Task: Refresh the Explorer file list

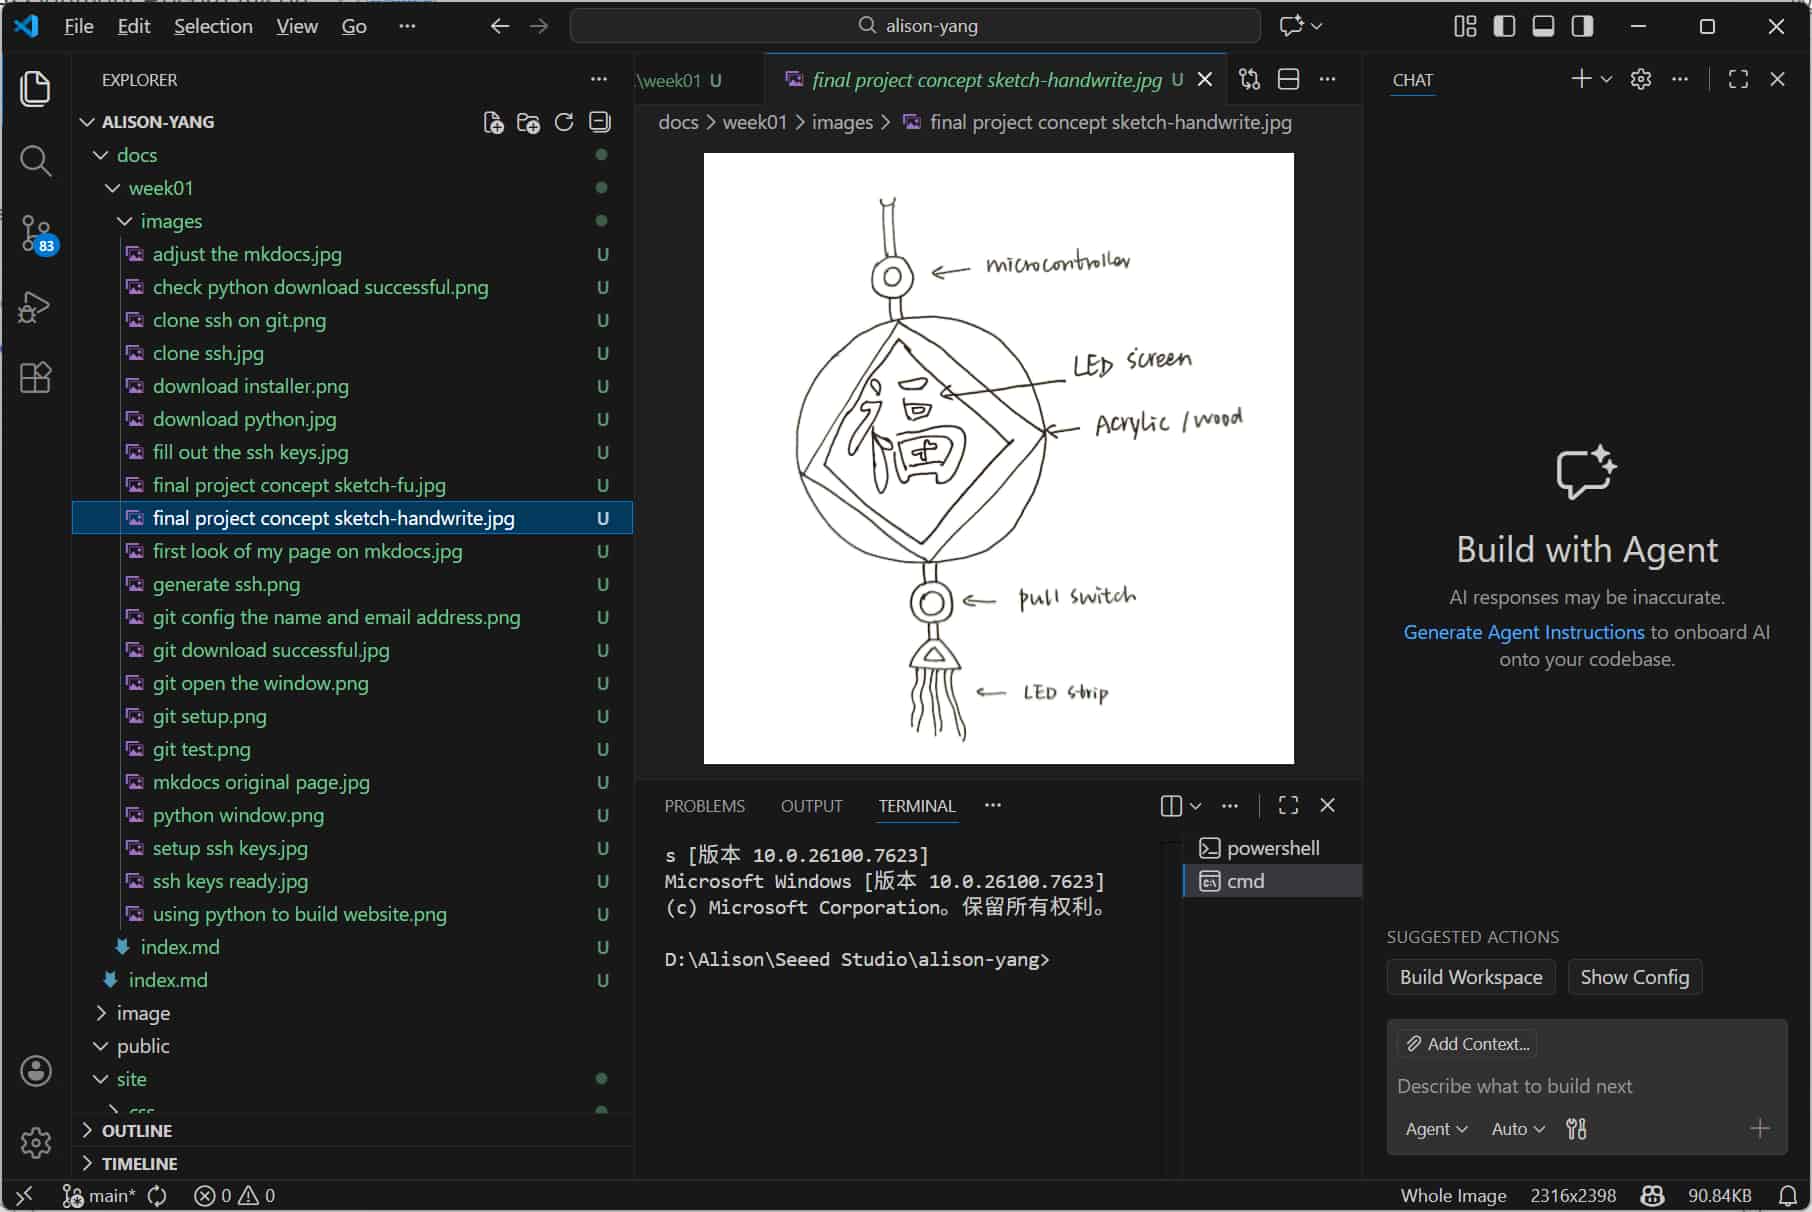Action: pyautogui.click(x=563, y=121)
